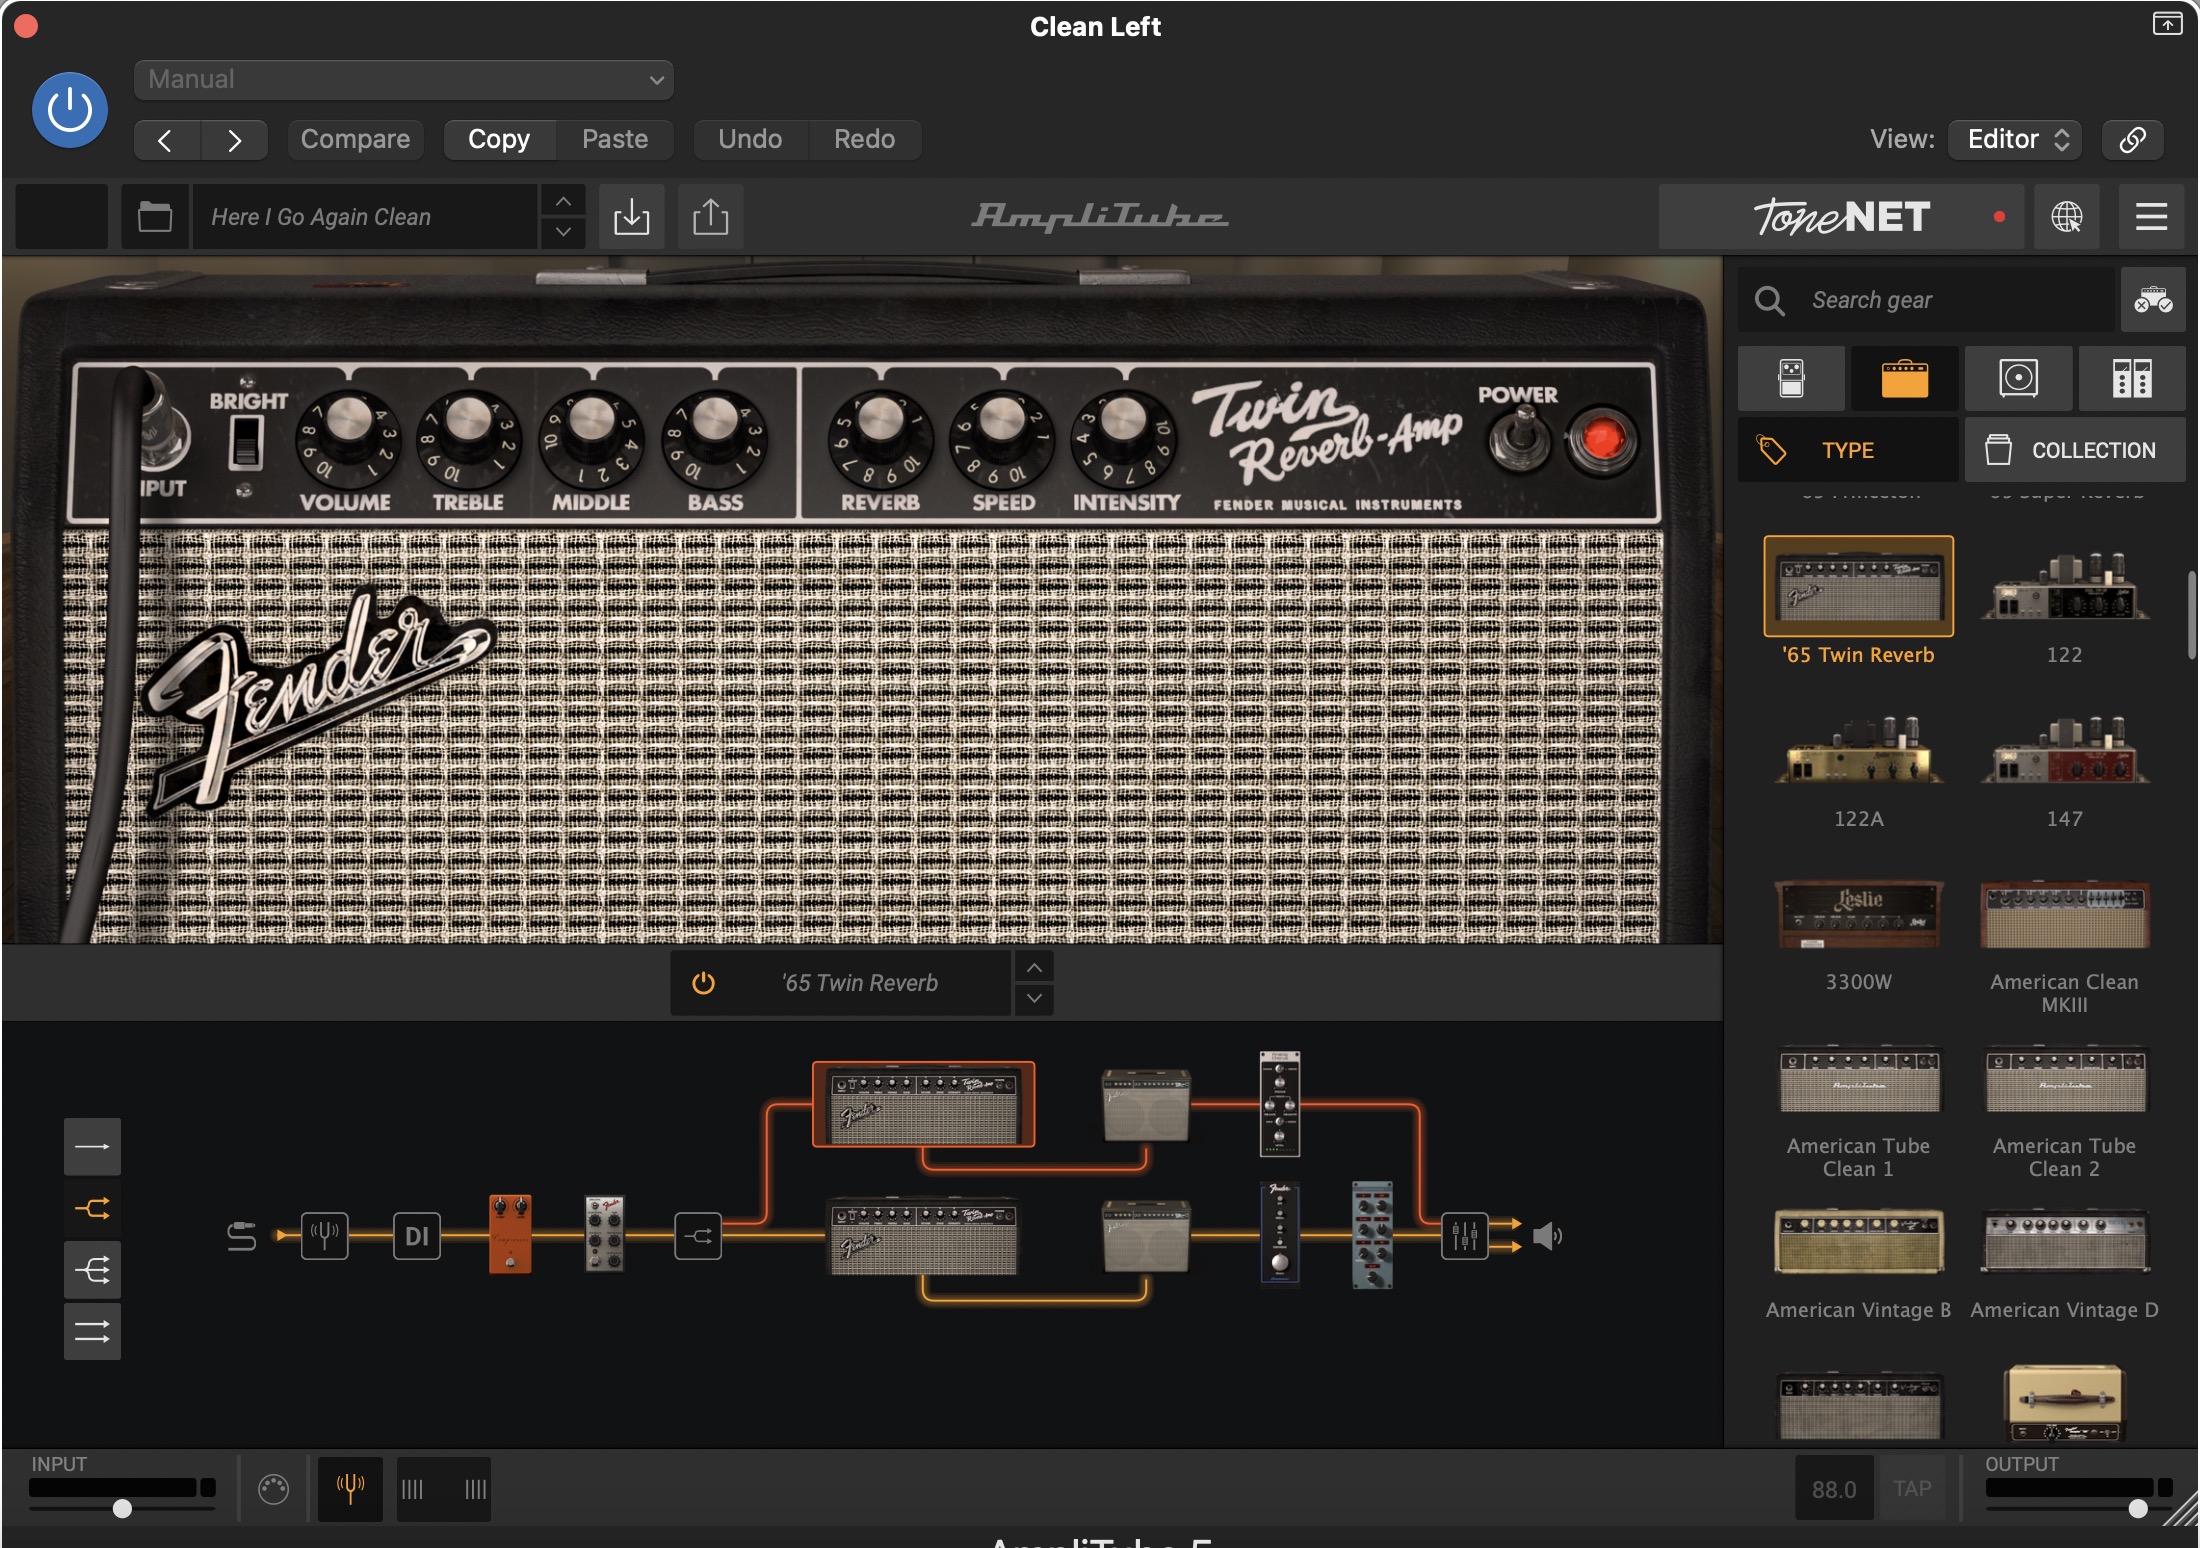This screenshot has width=2200, height=1548.
Task: Click the Search gear field
Action: 1926,300
